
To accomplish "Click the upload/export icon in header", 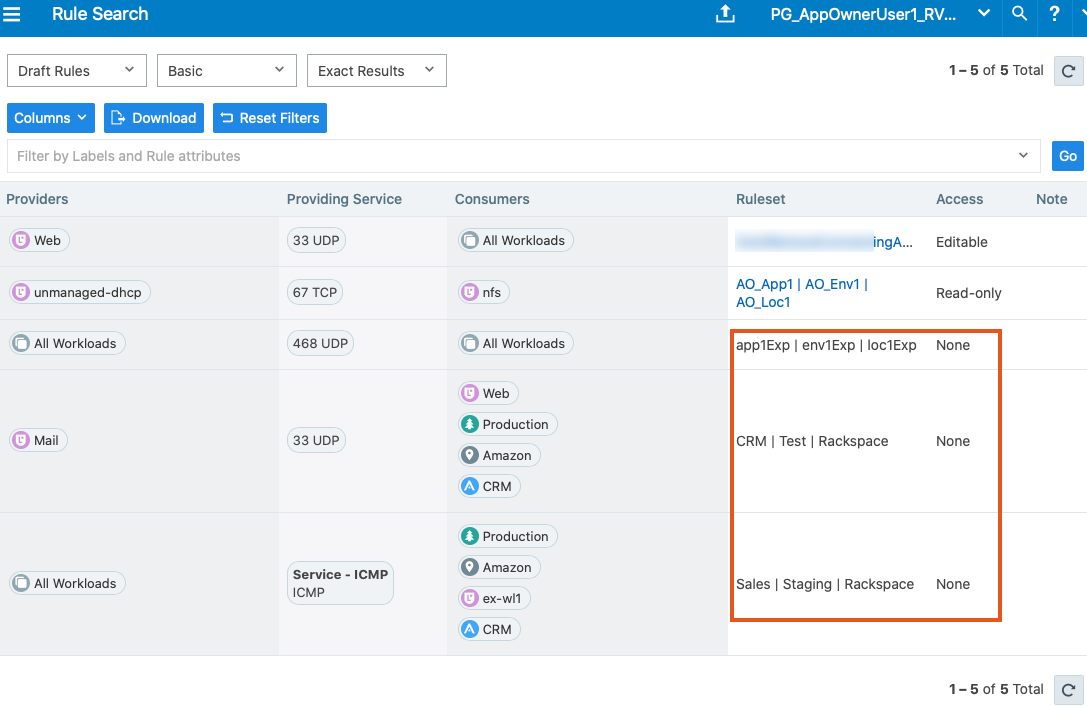I will pos(725,14).
